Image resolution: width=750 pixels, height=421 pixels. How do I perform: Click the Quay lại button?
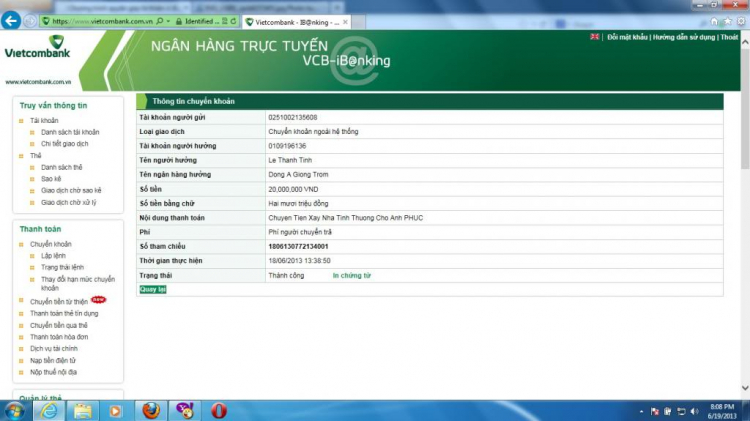point(153,289)
